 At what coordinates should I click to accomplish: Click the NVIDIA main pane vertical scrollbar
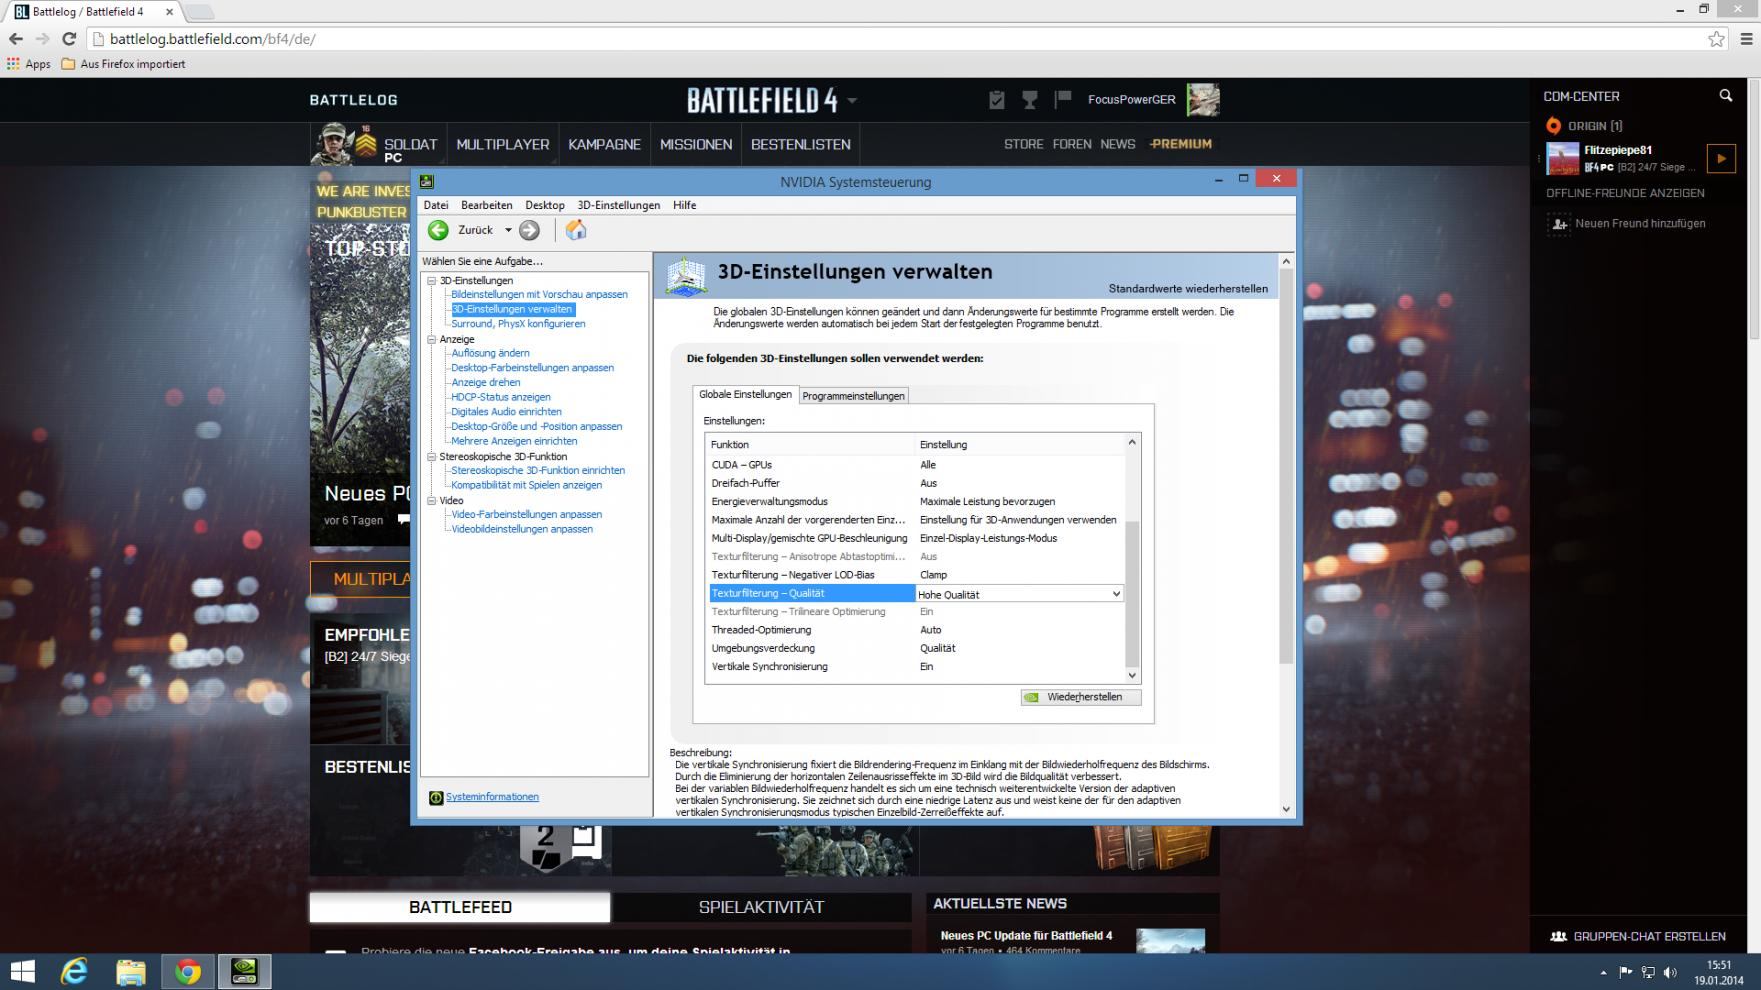pyautogui.click(x=1286, y=466)
